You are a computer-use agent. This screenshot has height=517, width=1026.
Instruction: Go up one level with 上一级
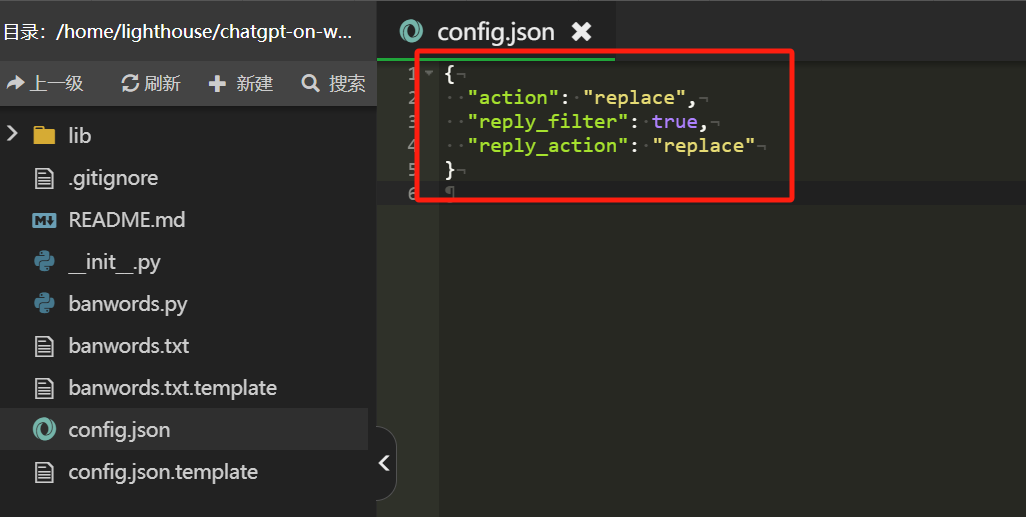coord(45,83)
